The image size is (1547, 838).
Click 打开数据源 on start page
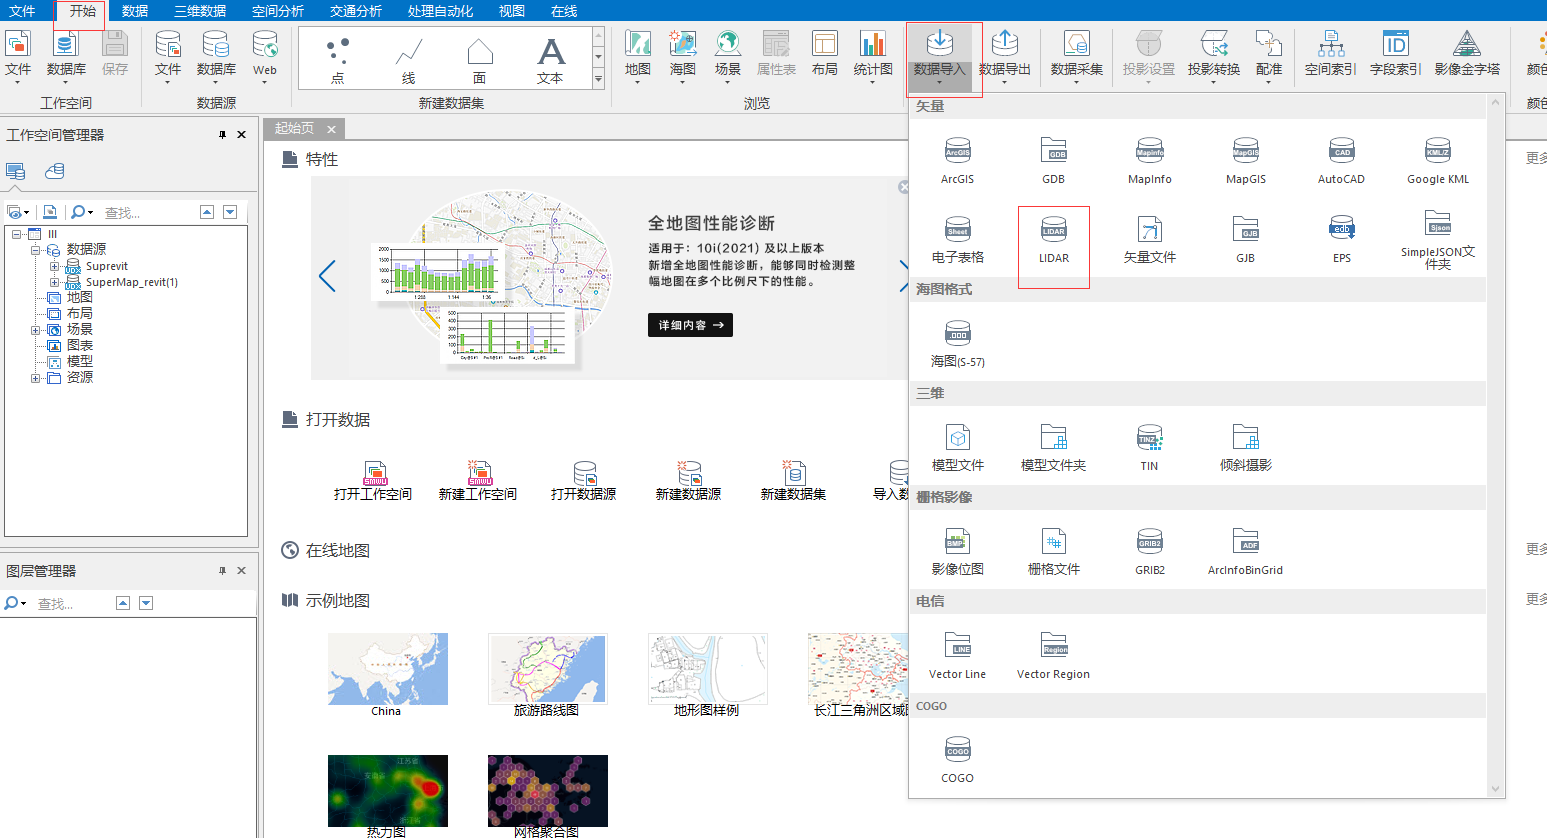tap(583, 481)
